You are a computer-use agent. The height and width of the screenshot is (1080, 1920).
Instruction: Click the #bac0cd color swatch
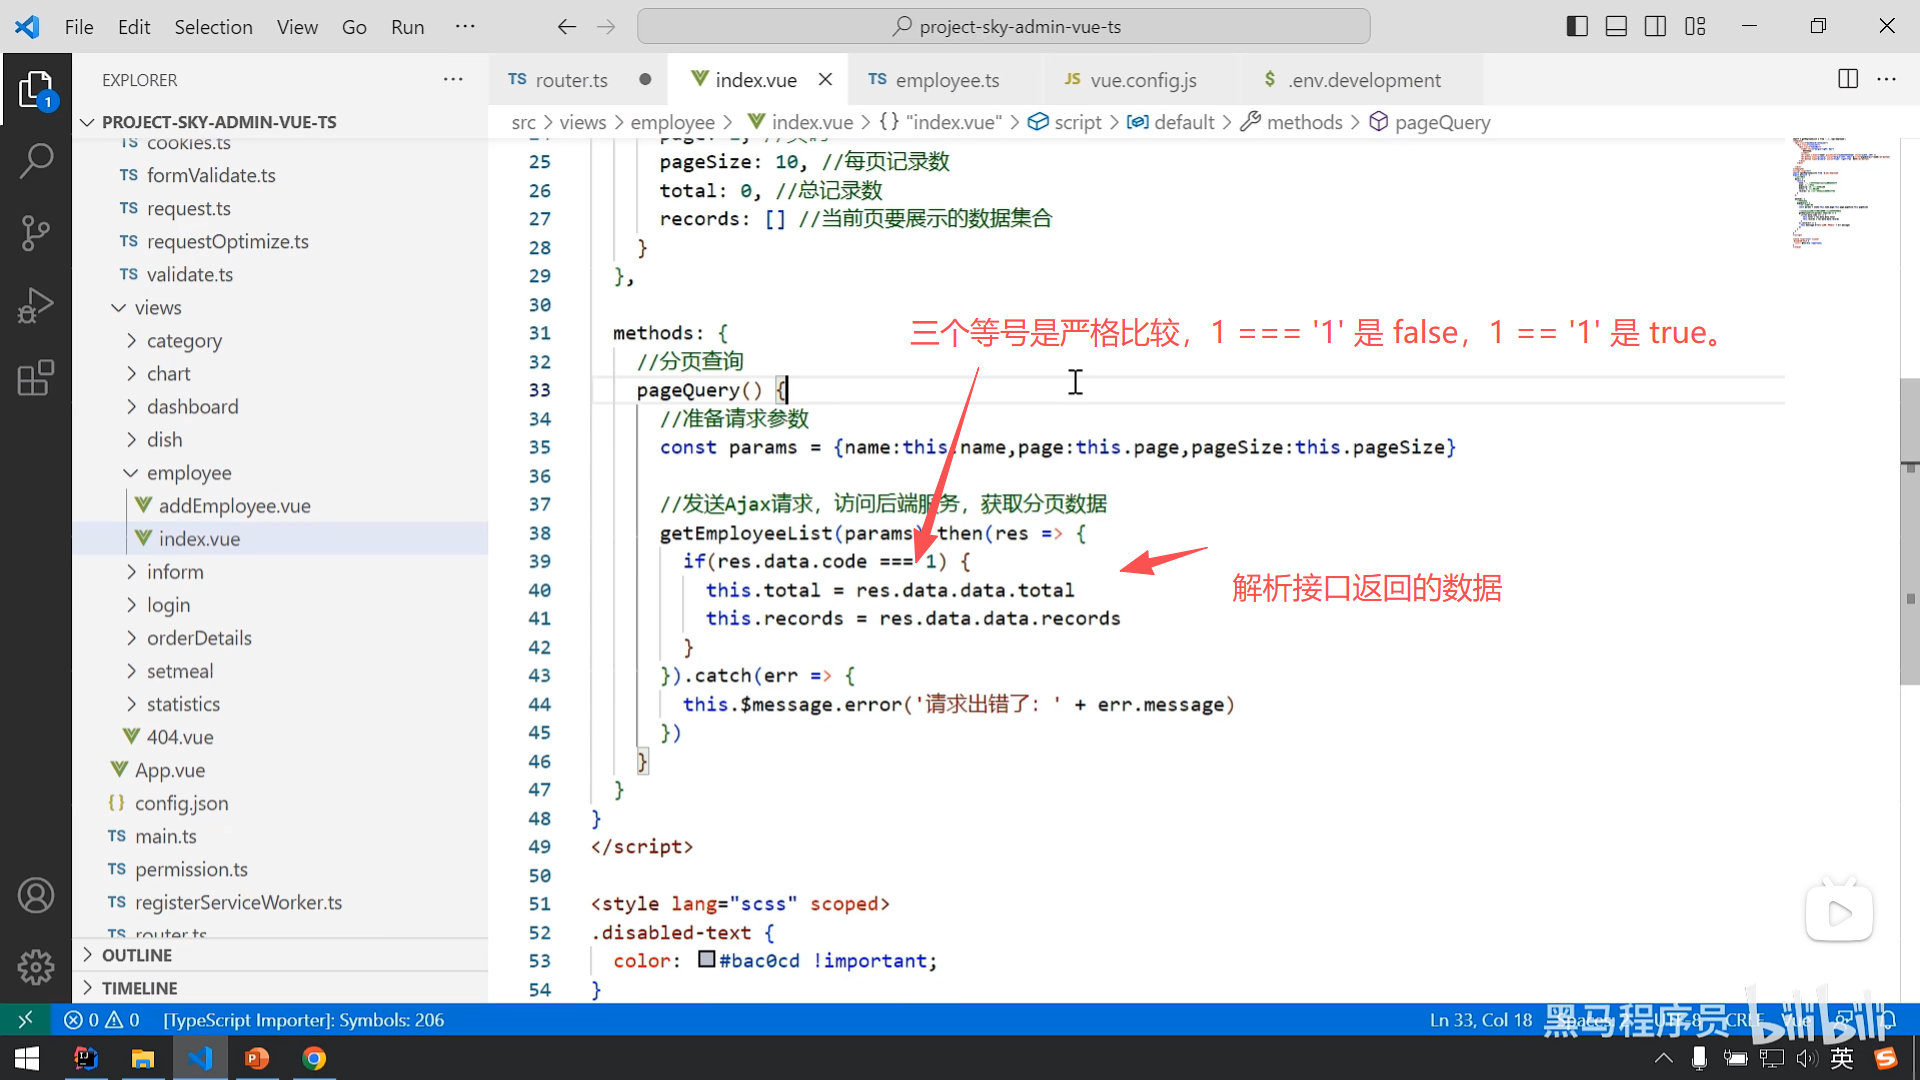[707, 960]
